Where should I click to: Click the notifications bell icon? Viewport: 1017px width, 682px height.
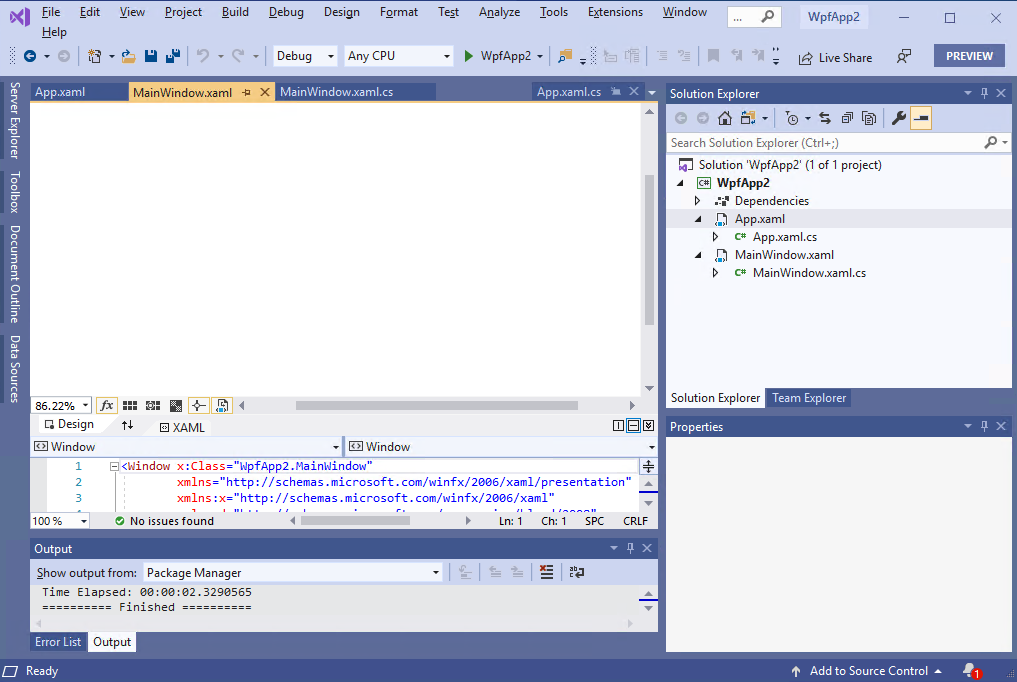[x=971, y=671]
